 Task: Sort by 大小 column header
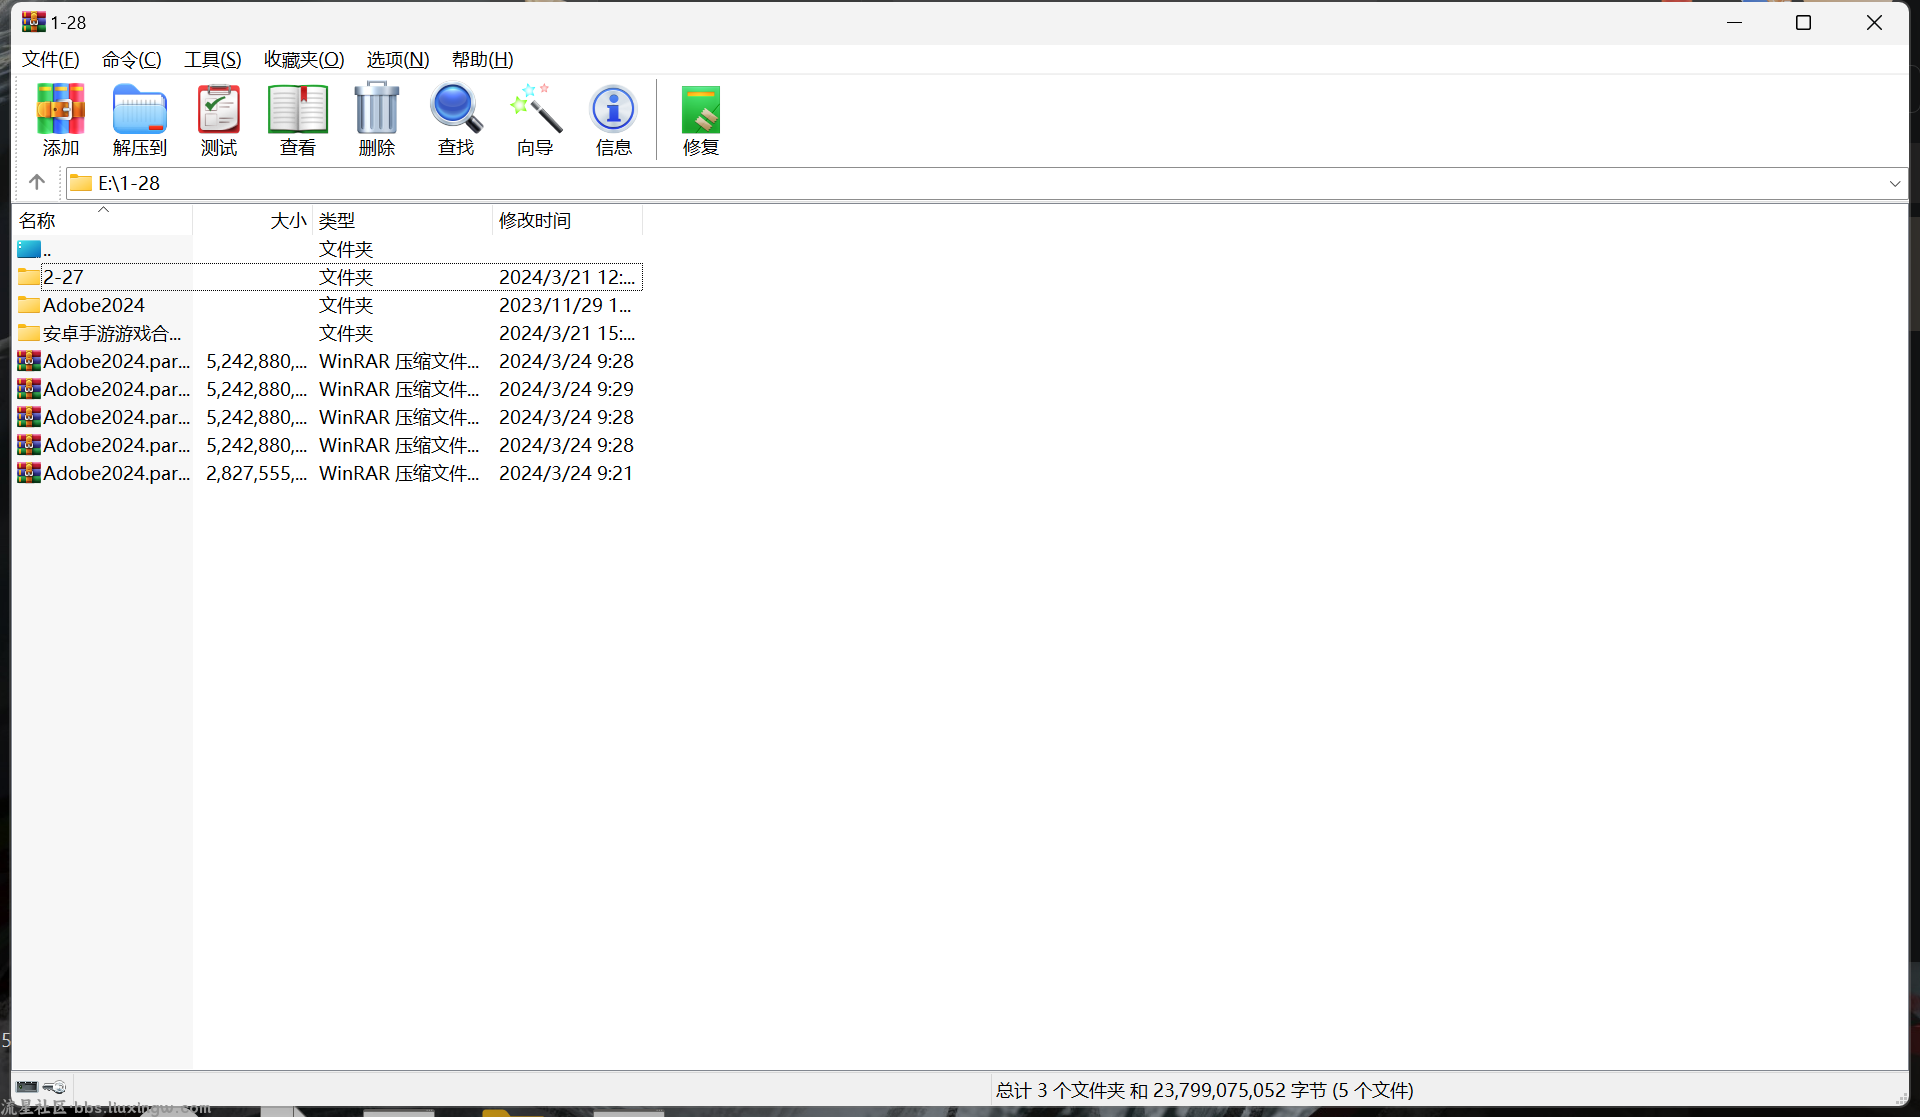253,220
